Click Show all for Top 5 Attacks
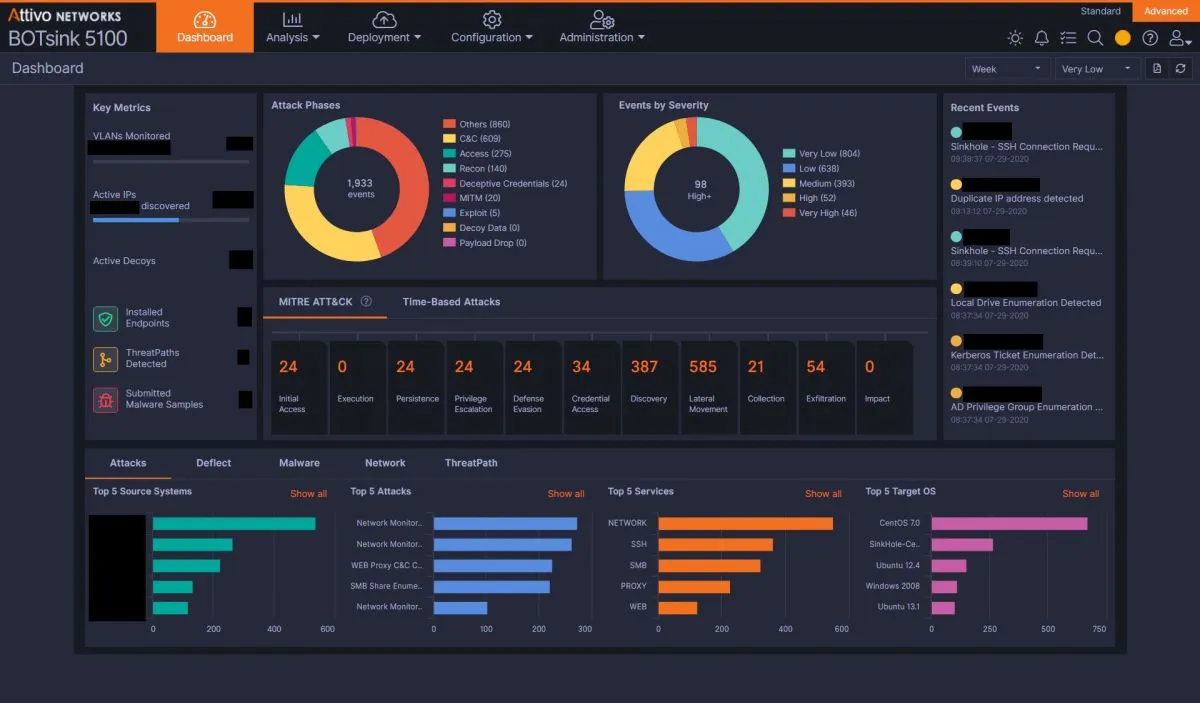 click(566, 493)
